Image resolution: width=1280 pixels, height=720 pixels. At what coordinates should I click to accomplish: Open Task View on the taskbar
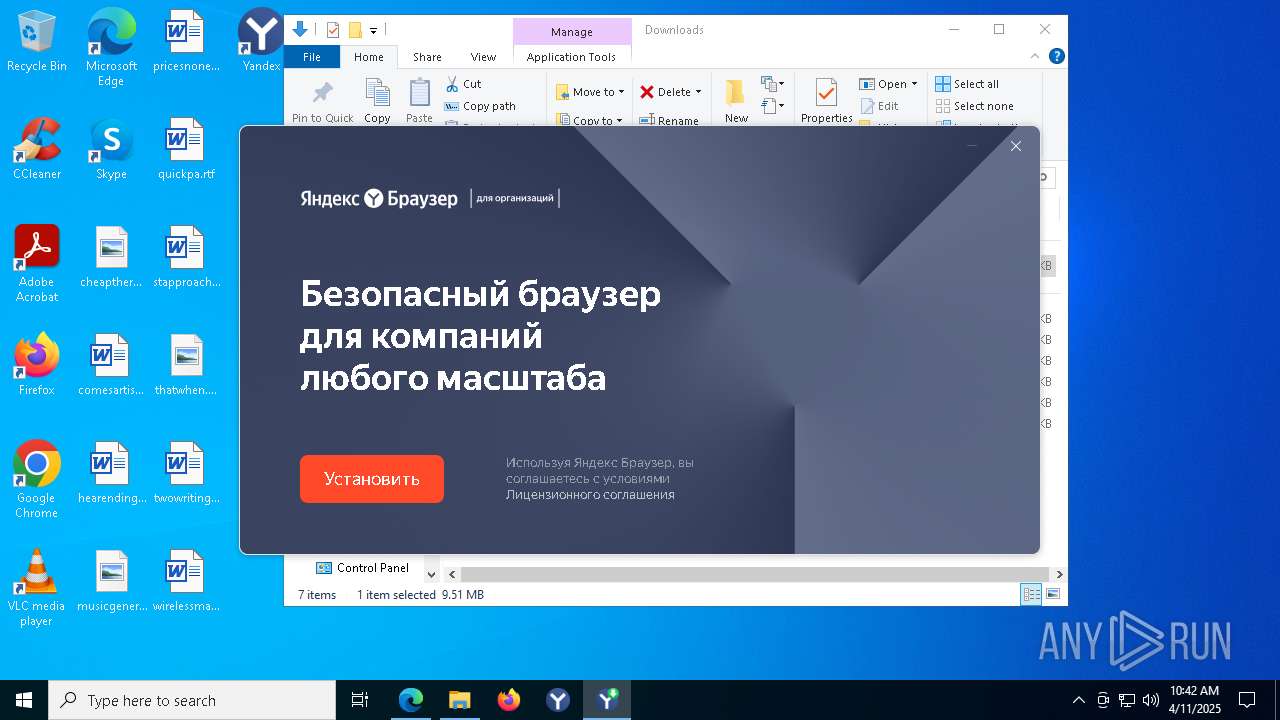pyautogui.click(x=360, y=700)
